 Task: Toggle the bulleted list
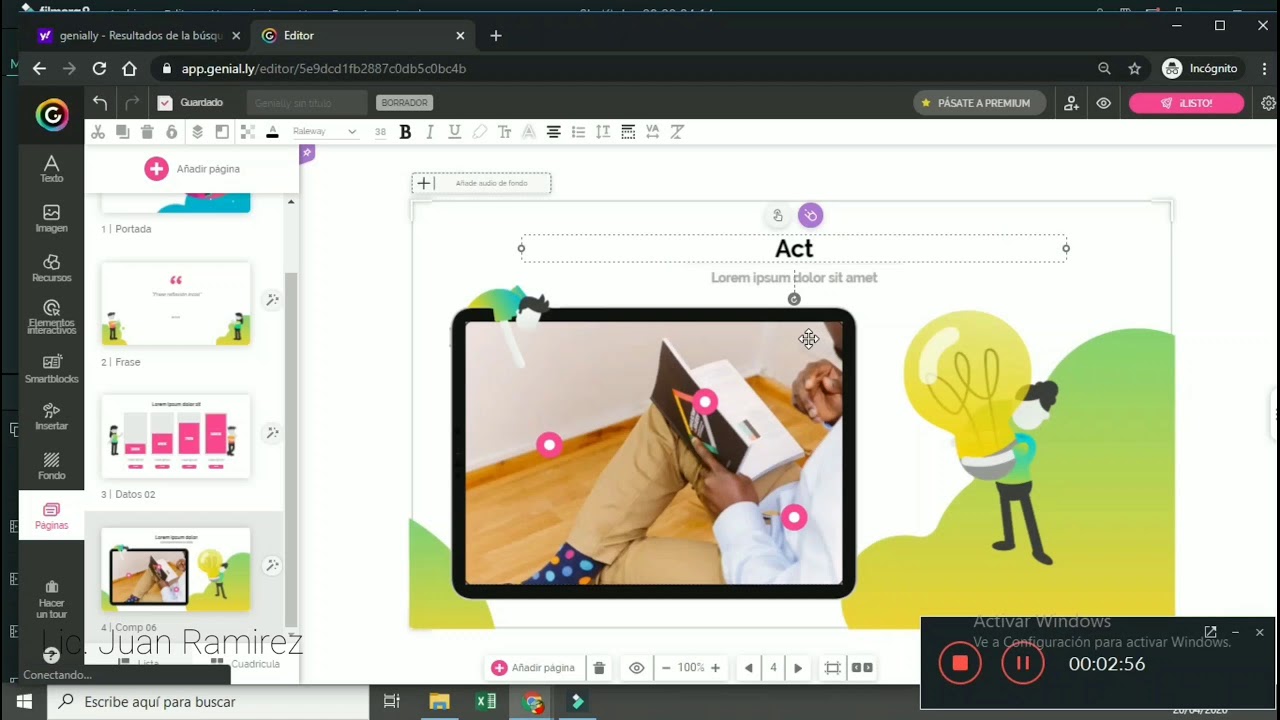(578, 132)
